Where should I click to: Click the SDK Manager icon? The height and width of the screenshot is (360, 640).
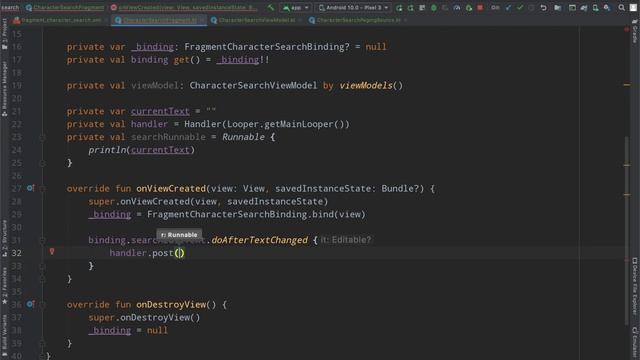[x=606, y=8]
